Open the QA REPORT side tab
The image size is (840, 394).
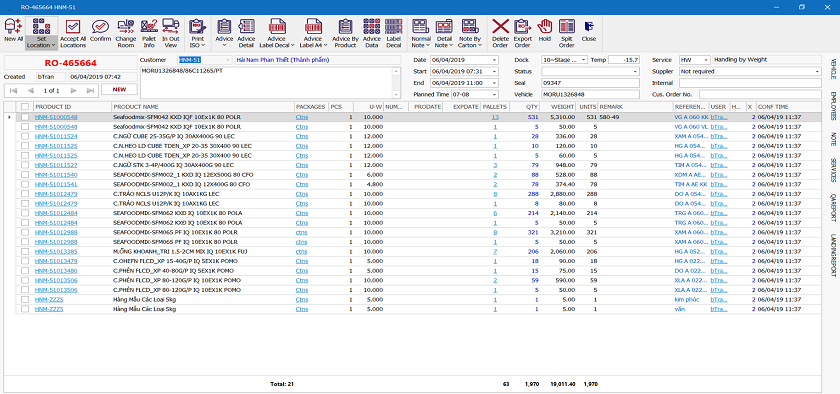[833, 207]
